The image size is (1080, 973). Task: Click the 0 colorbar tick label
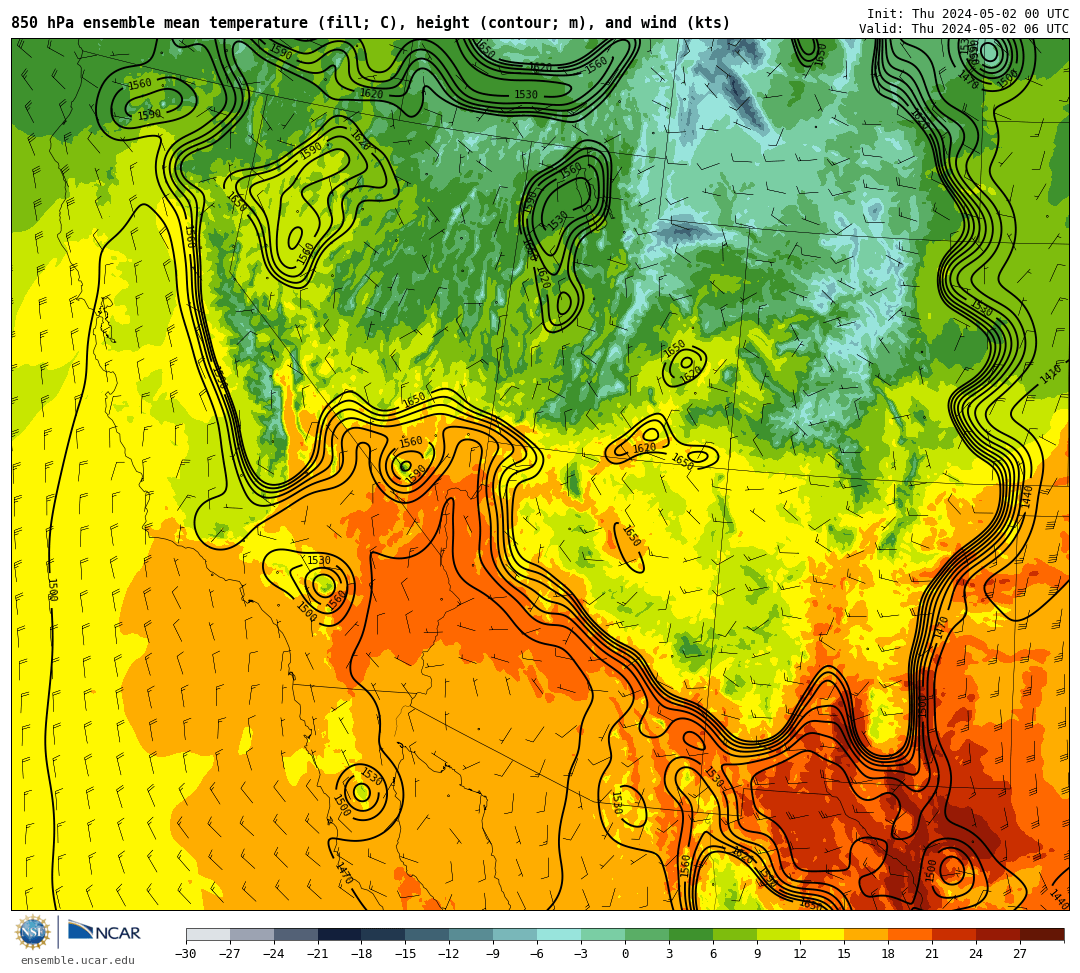click(x=625, y=954)
